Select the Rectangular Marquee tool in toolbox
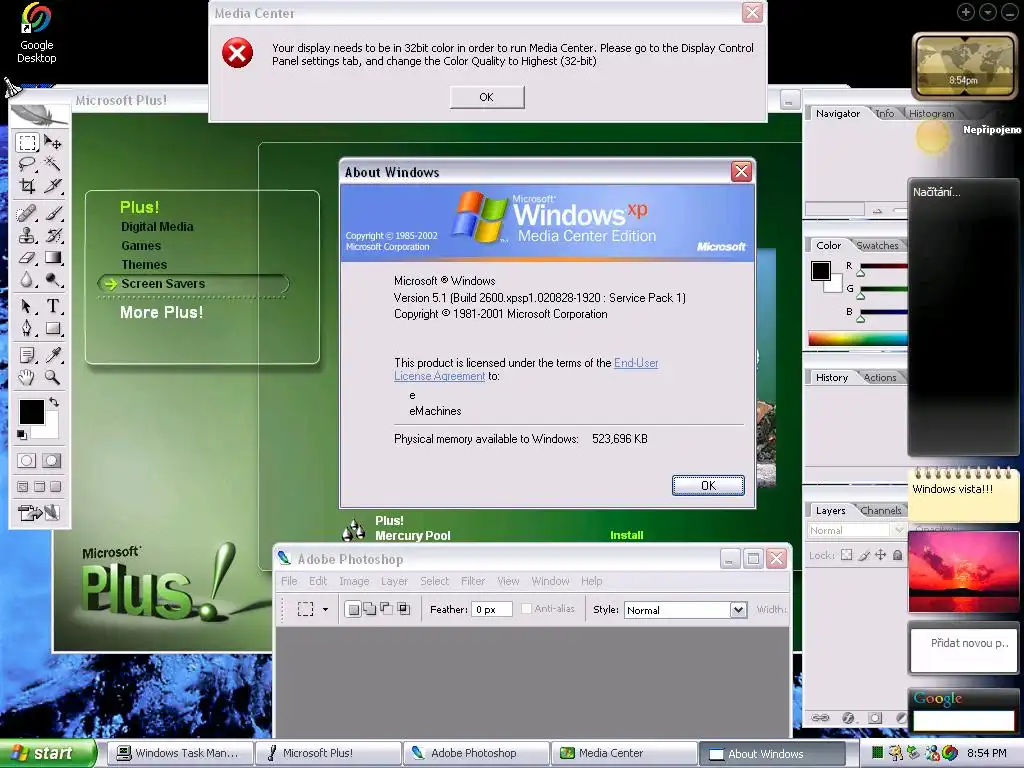This screenshot has height=768, width=1024. coord(27,142)
